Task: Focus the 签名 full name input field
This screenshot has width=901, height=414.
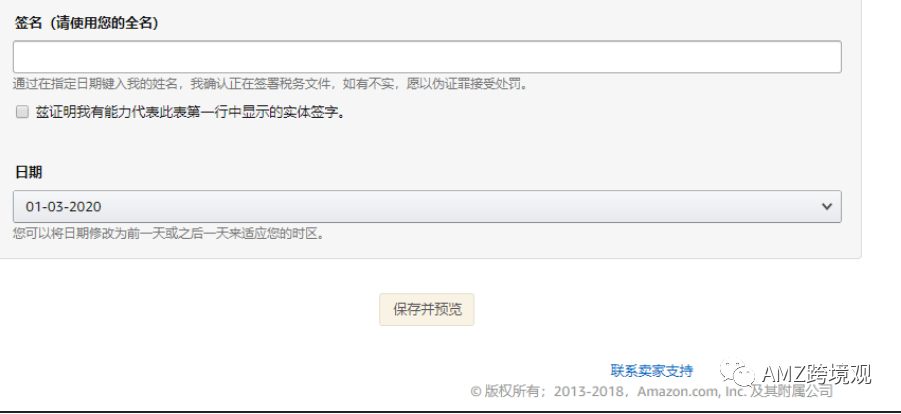Action: 427,57
